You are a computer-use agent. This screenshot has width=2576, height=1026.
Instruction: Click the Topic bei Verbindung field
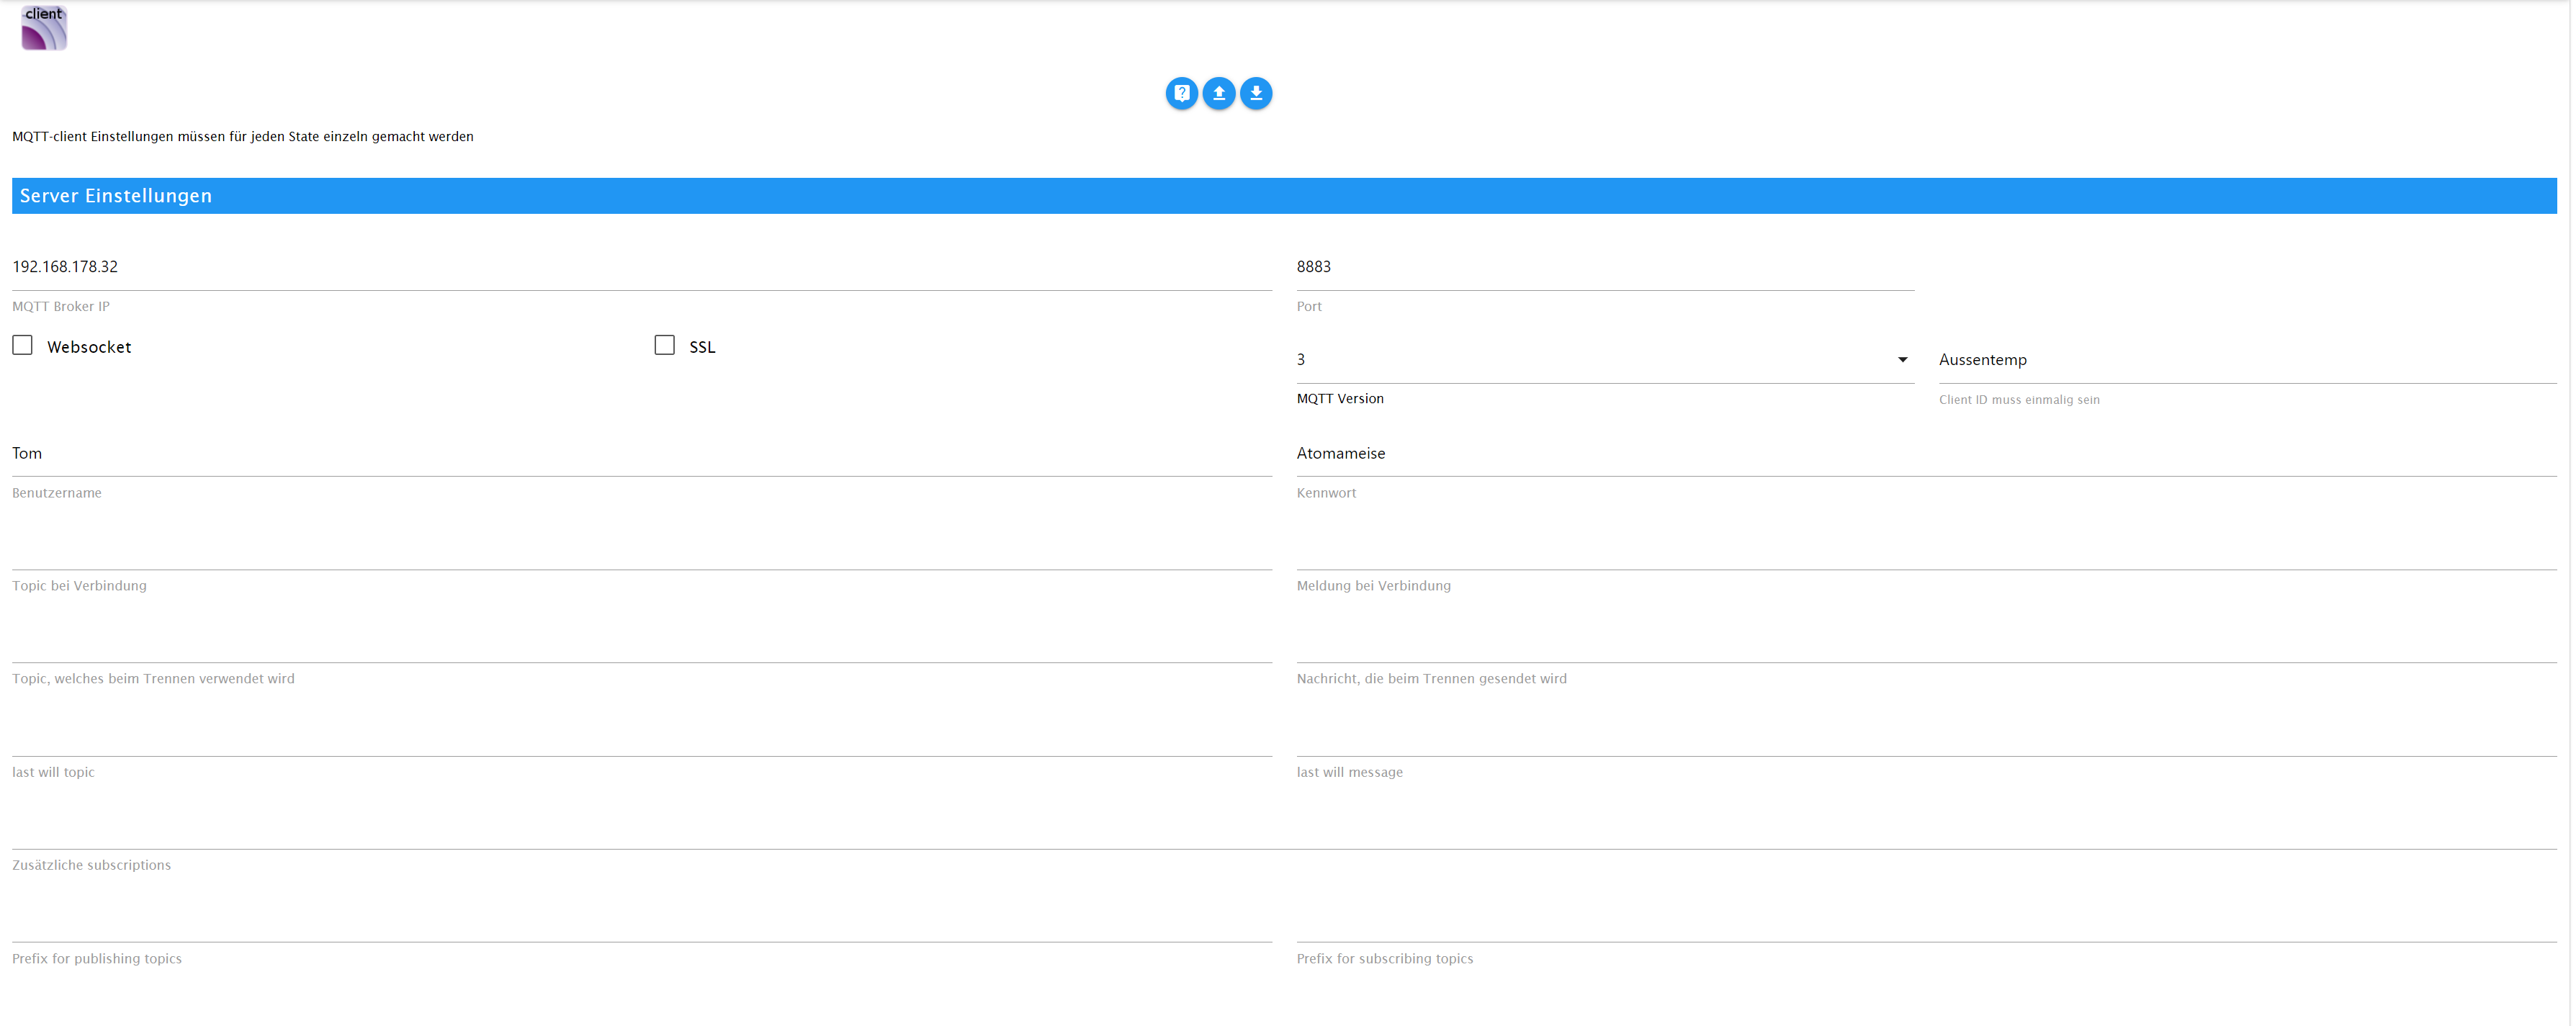coord(642,547)
